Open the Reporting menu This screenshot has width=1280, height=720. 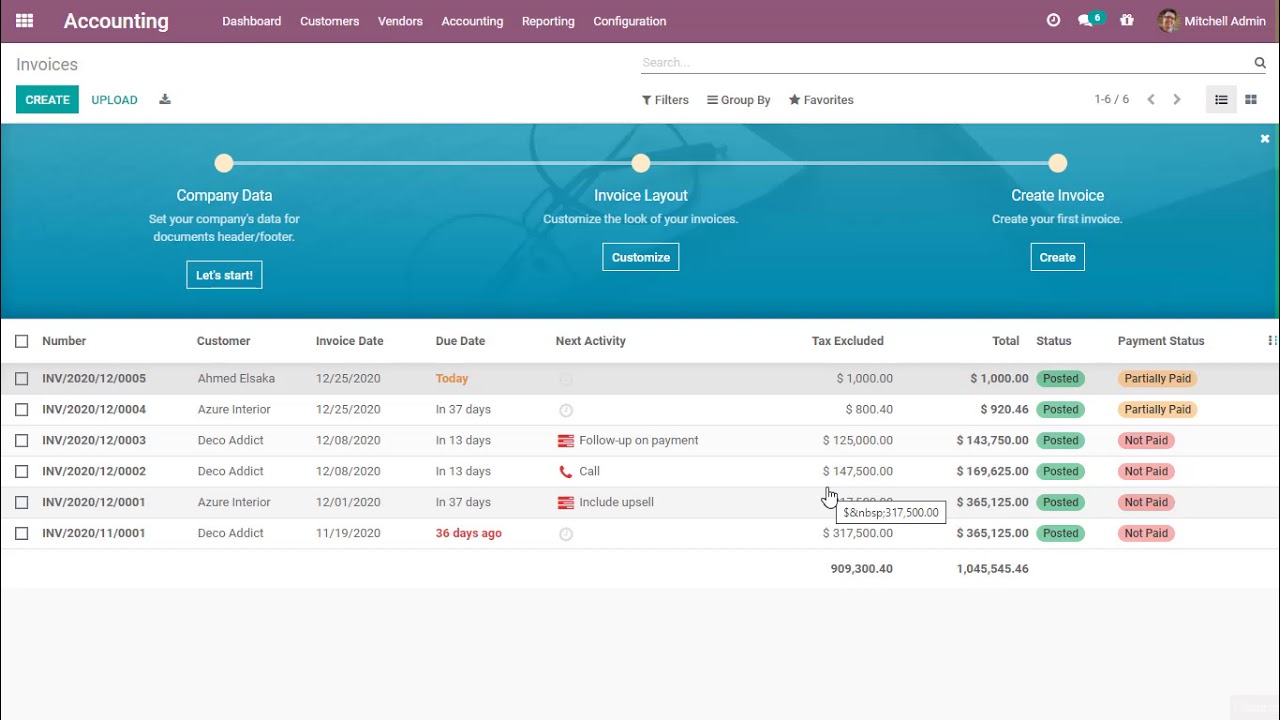coord(548,20)
